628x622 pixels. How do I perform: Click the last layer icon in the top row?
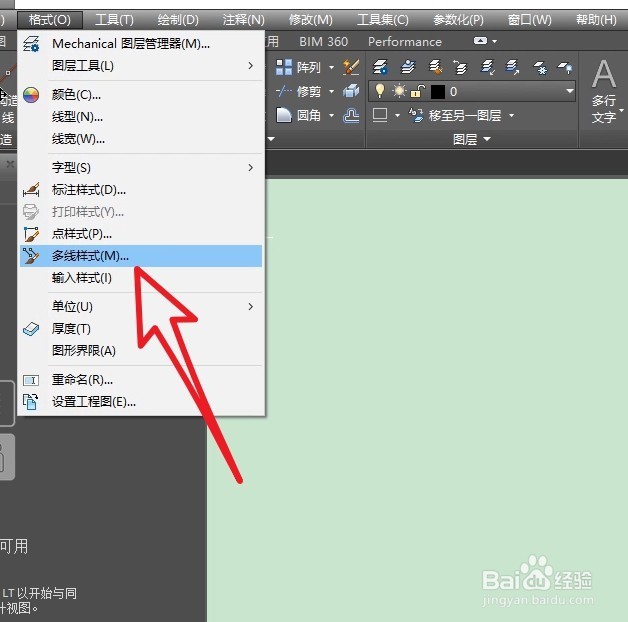565,68
